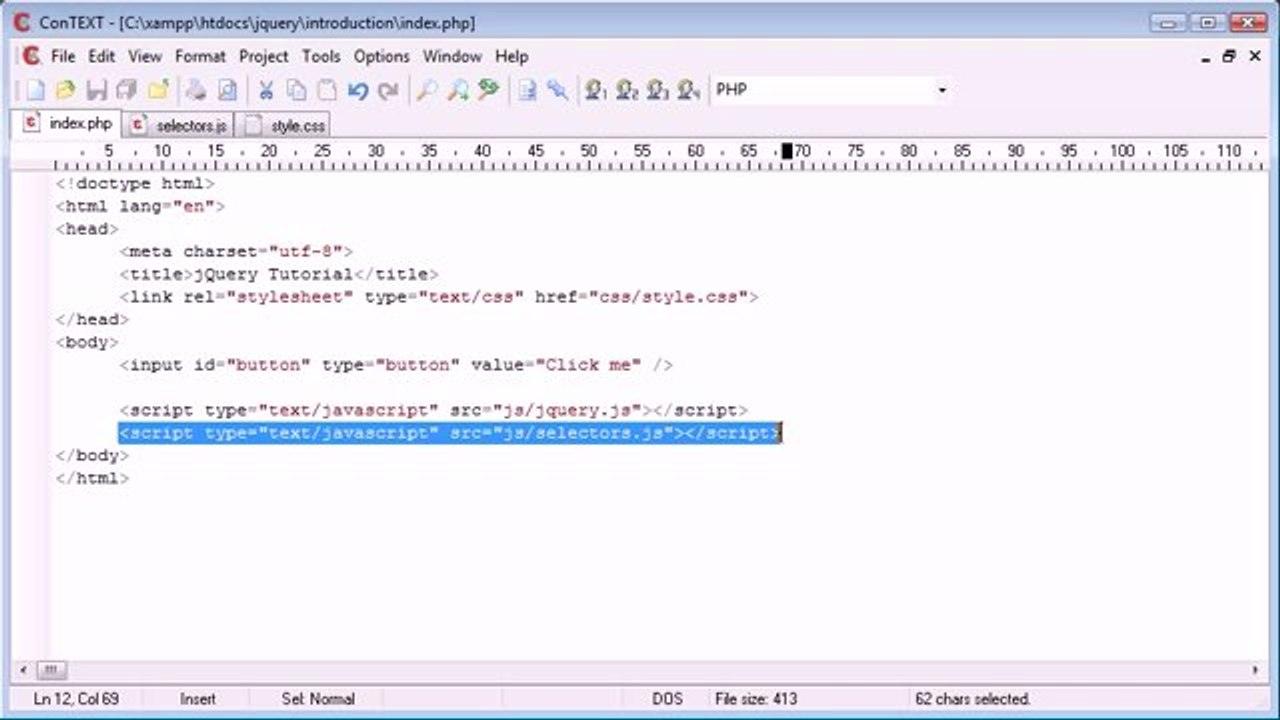Click the link rel="stylesheet" line

click(439, 297)
